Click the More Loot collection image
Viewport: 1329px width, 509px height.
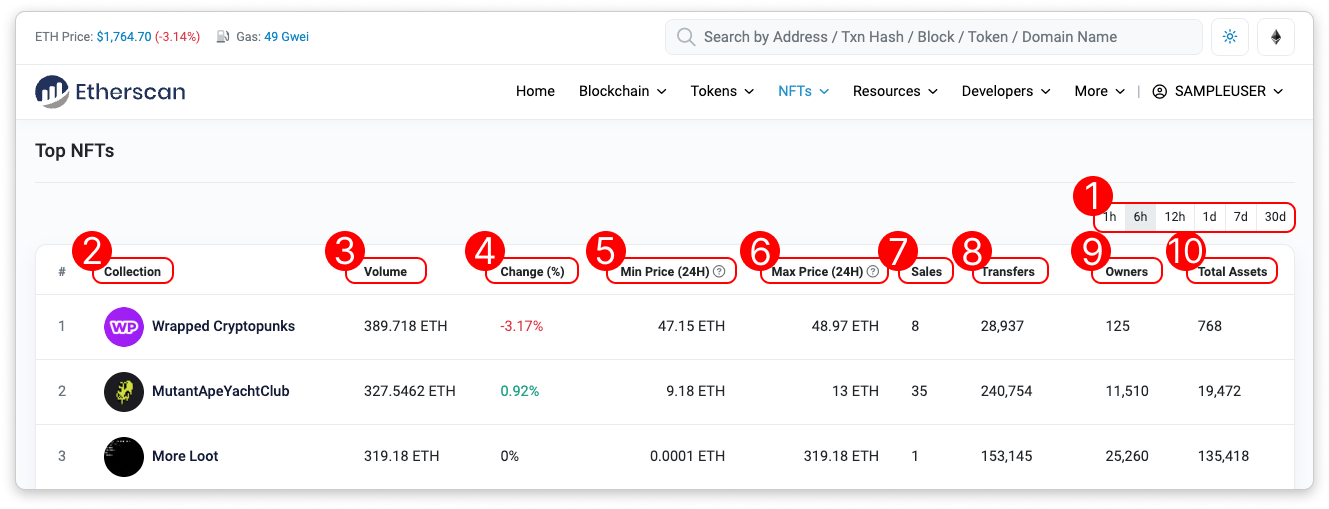tap(124, 456)
